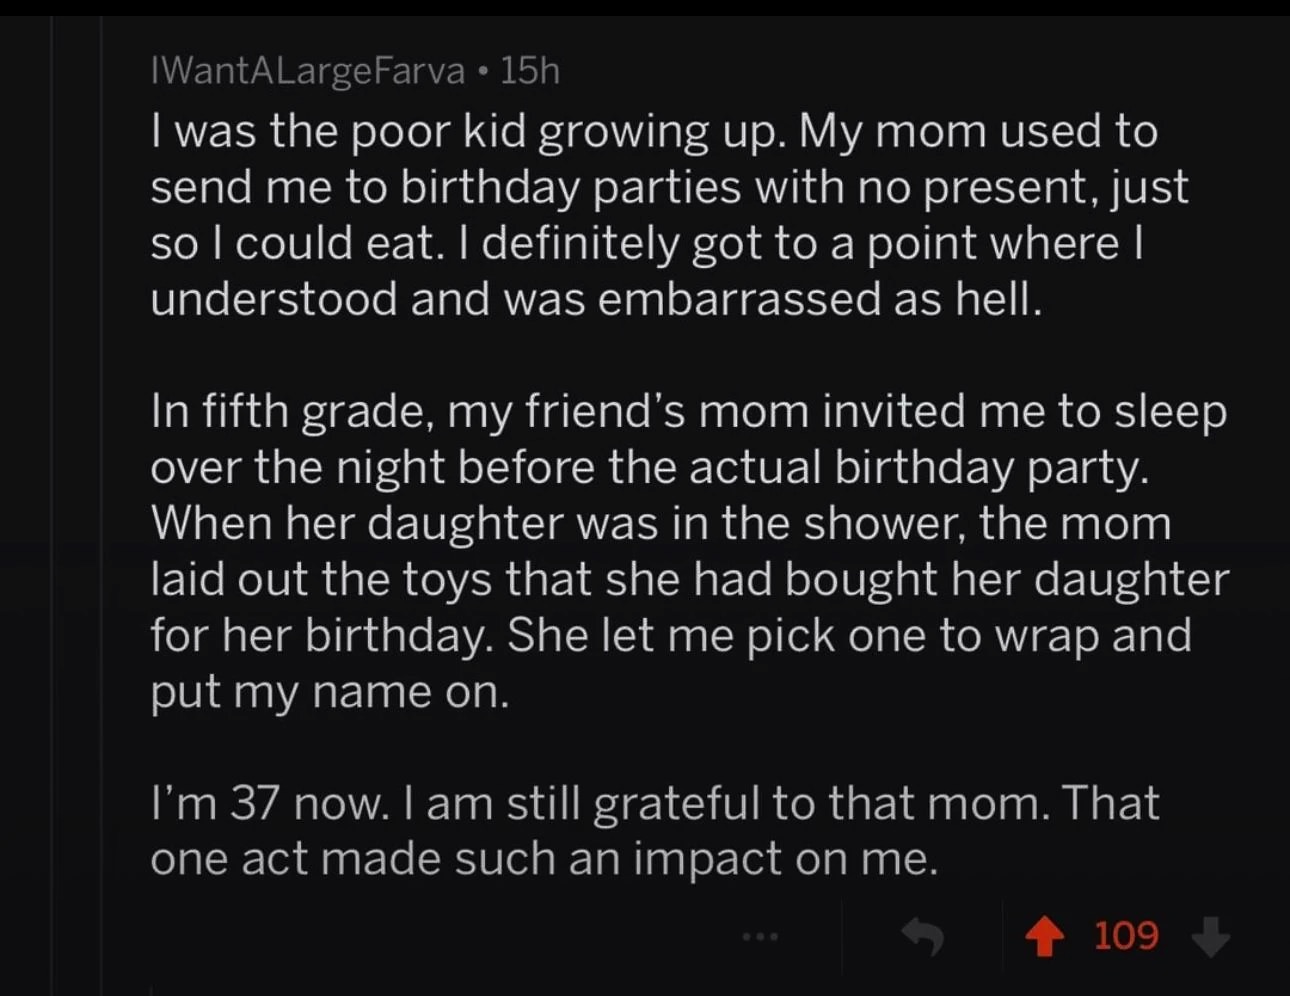Tap the line 'one act made such an impact on me.'
The image size is (1290, 996).
pos(545,860)
